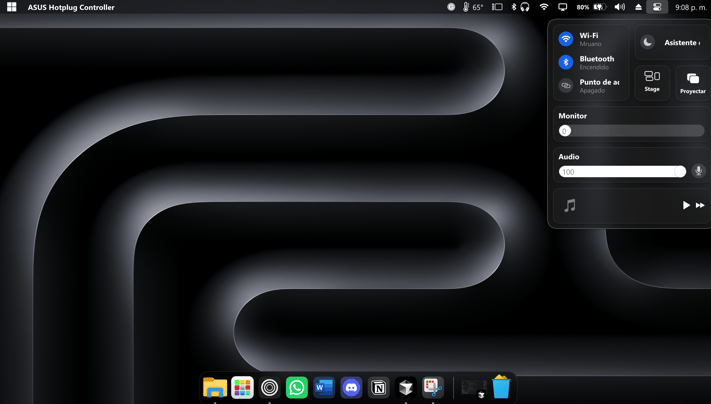Open the Recycle Bin in the dock
Viewport: 711px width, 404px height.
click(501, 387)
